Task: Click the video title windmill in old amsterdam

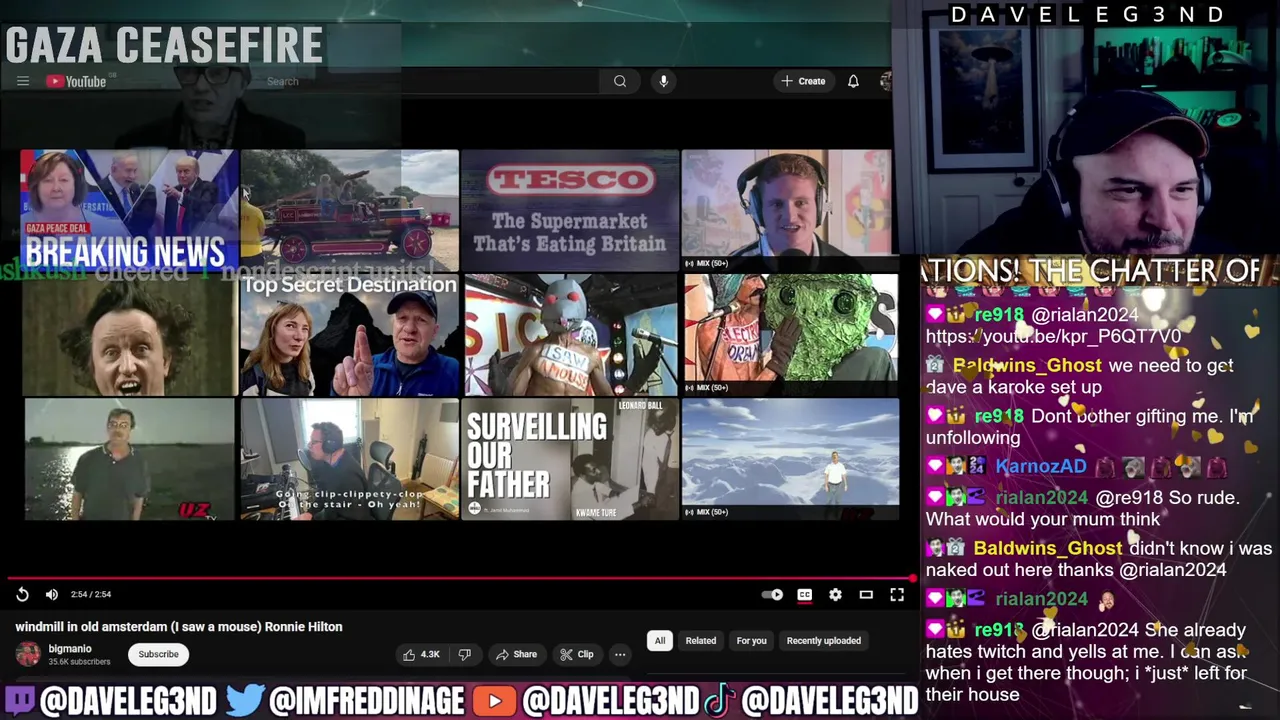Action: pyautogui.click(x=179, y=627)
